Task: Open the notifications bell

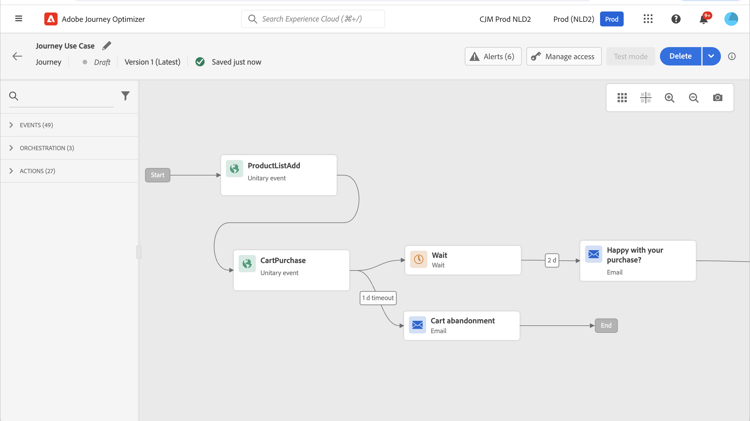Action: coord(703,19)
